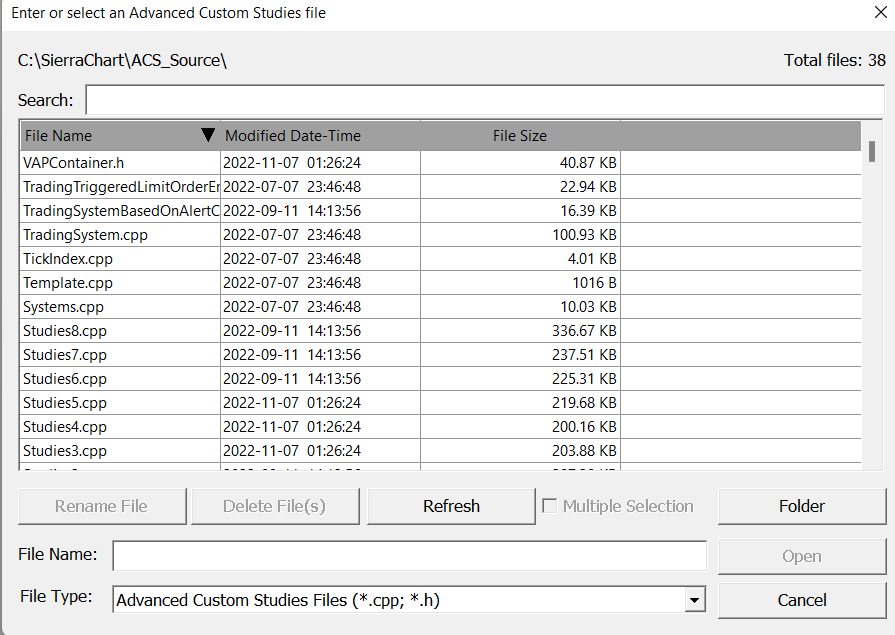Select the VAPContainer.h file

73,162
